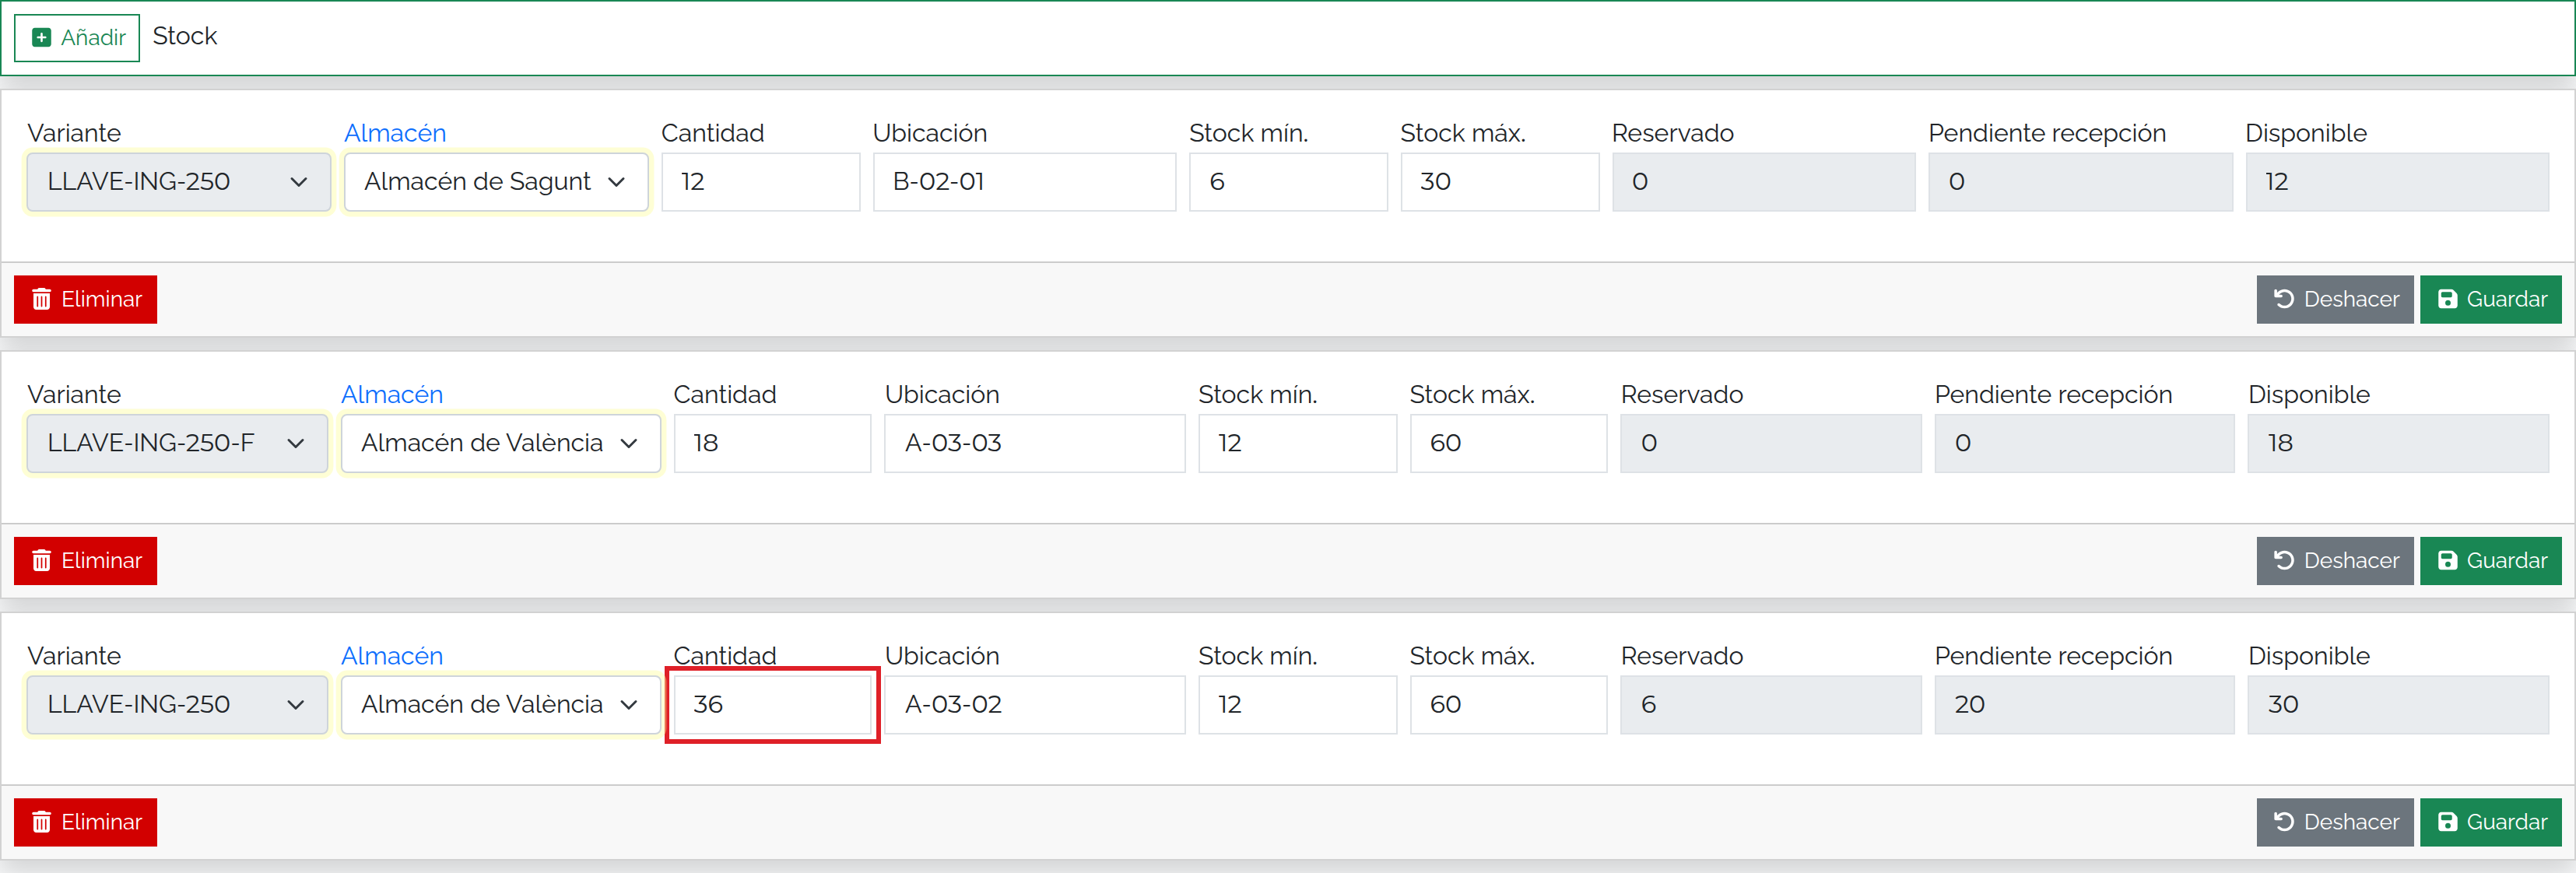Click the Cantidad field showing 12
Viewport: 2576px width, 873px height.
tap(760, 182)
